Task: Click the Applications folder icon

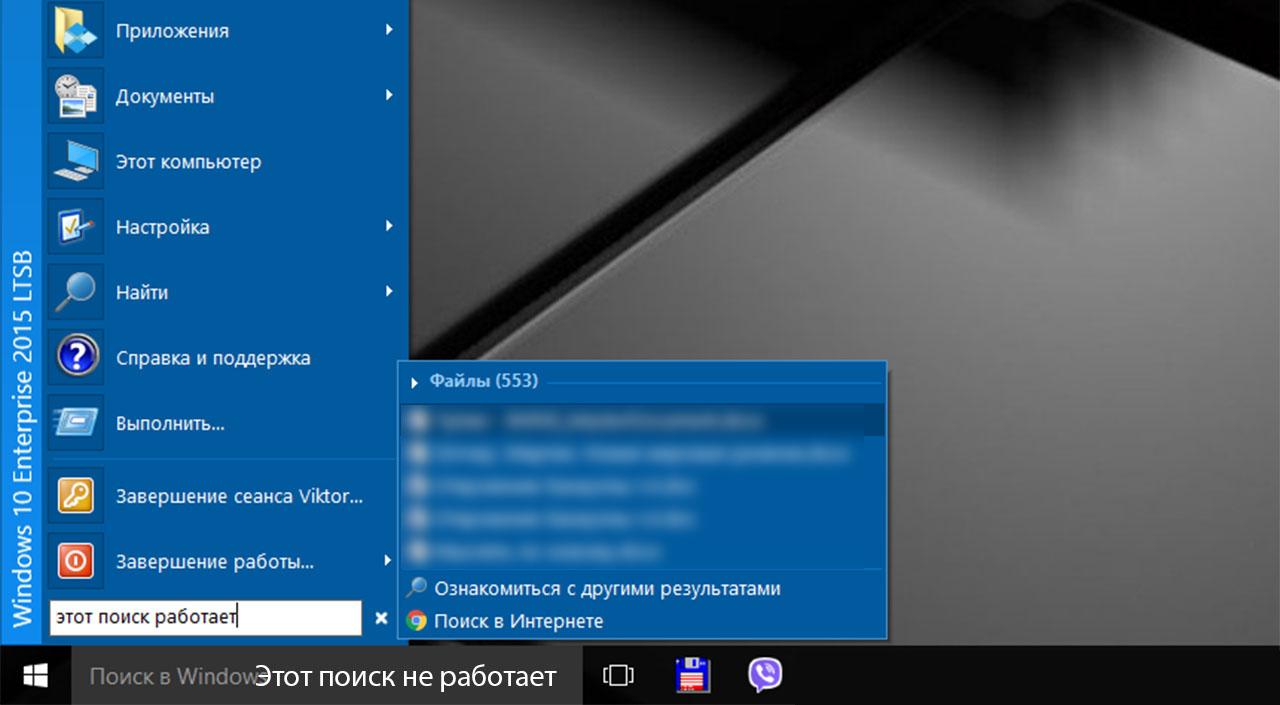Action: 76,31
